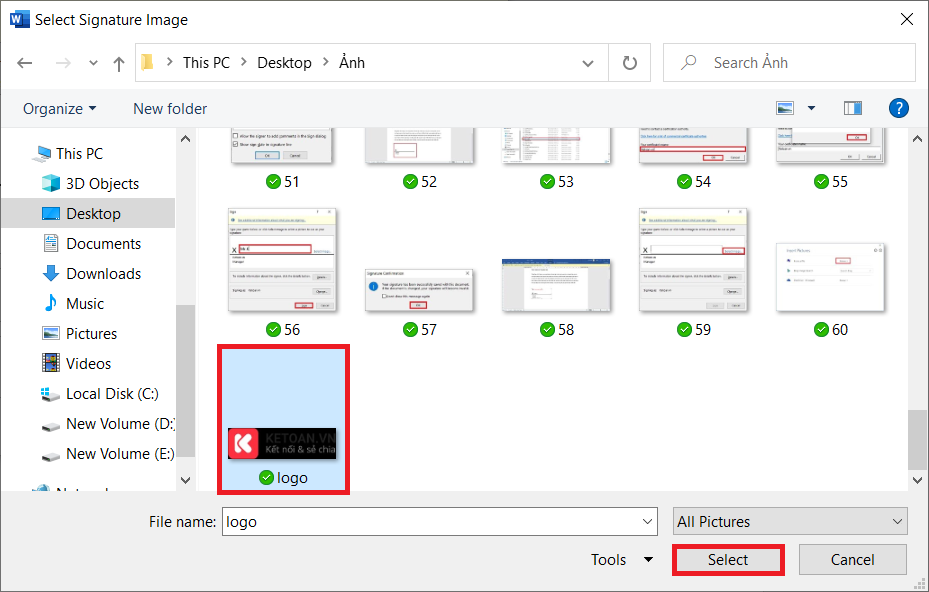
Task: Open Documents in the navigation pane
Action: 103,244
